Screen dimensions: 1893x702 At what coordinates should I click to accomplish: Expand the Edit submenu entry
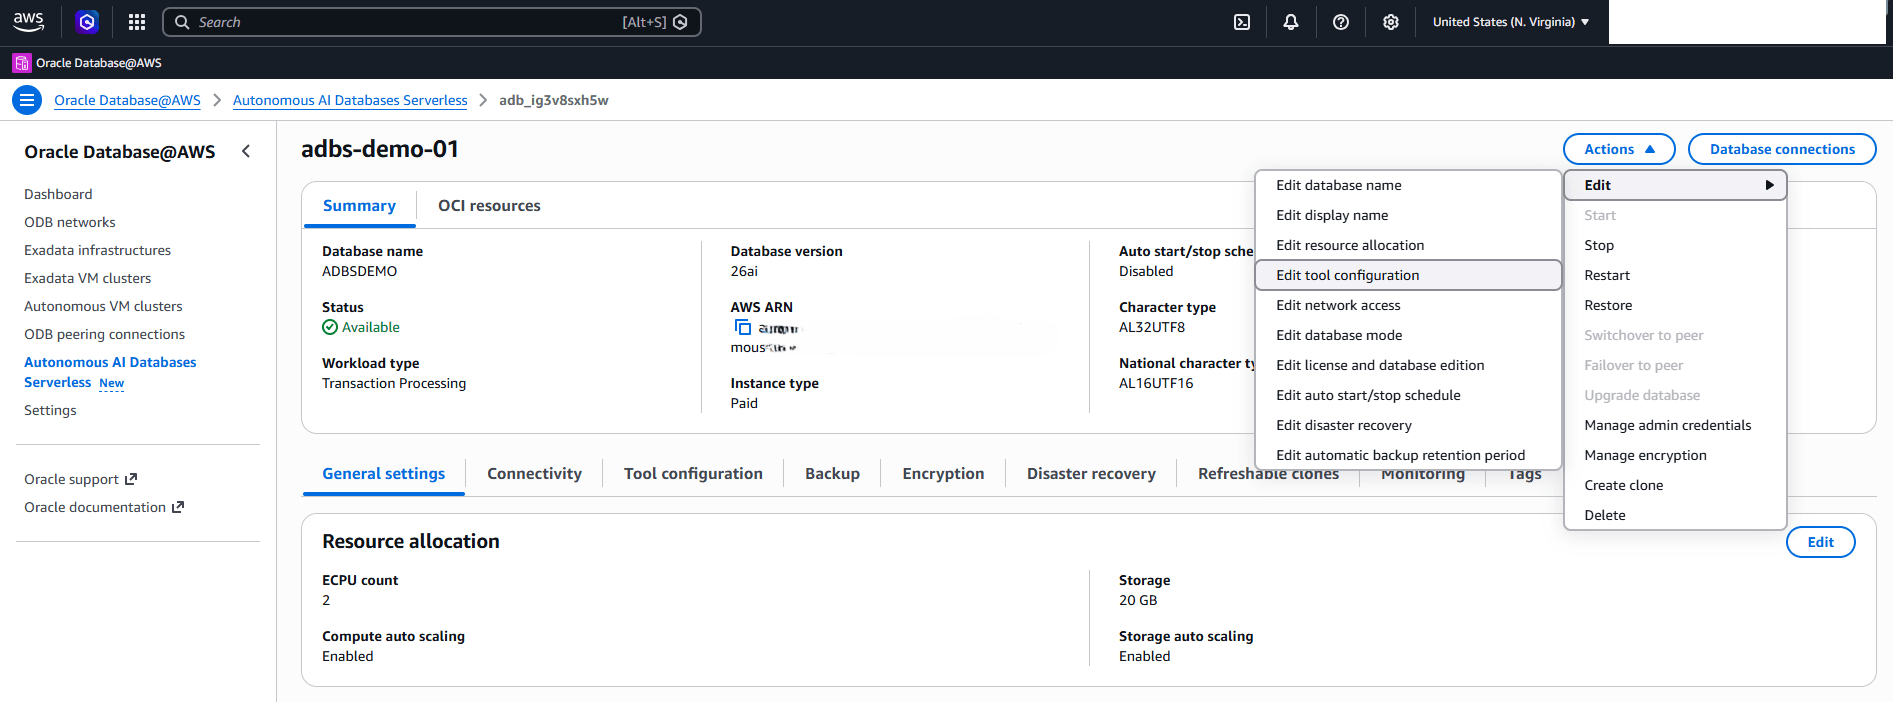tap(1675, 185)
